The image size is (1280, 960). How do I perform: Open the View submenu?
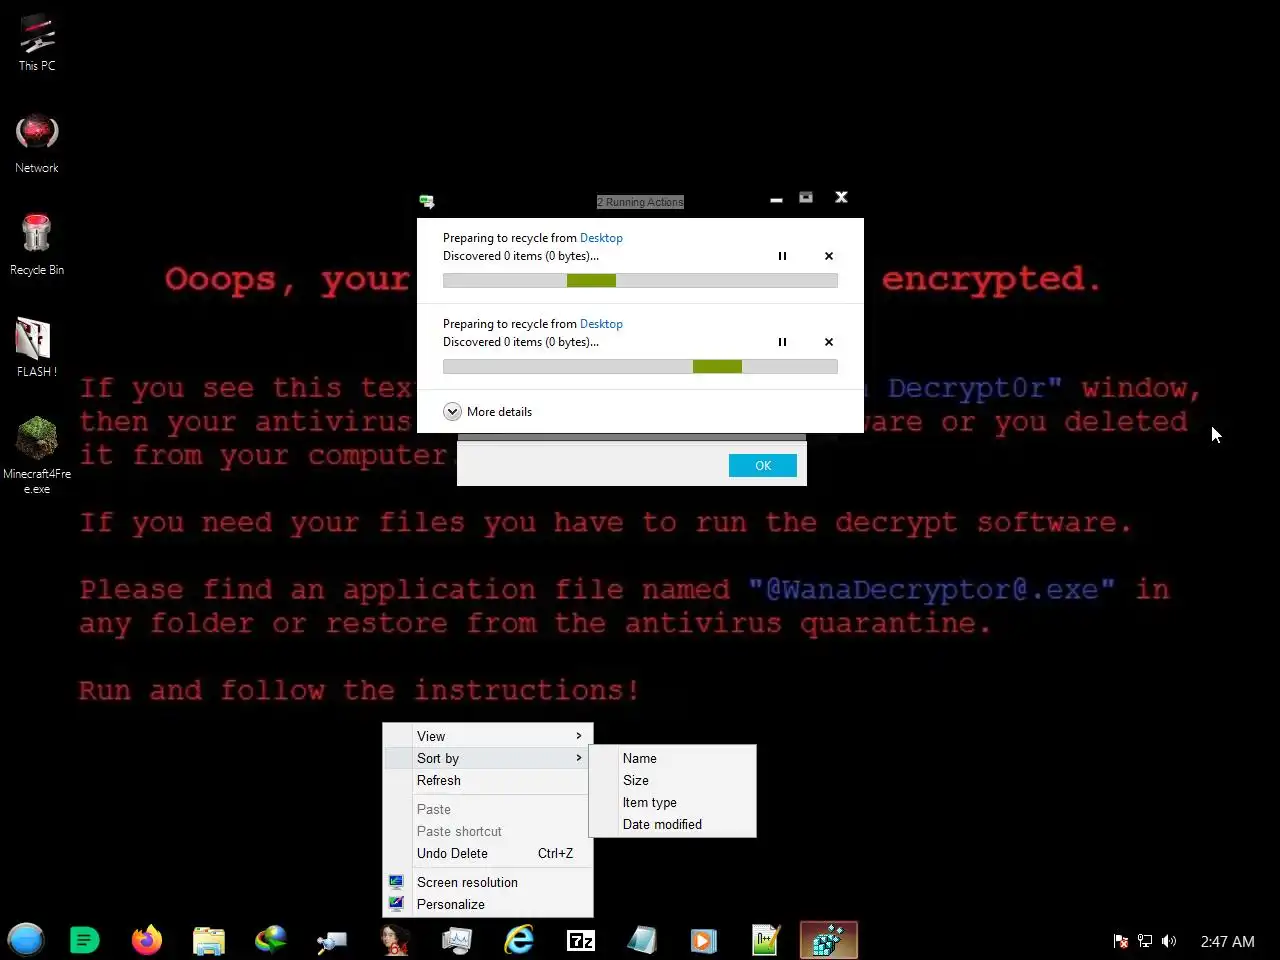tap(488, 736)
